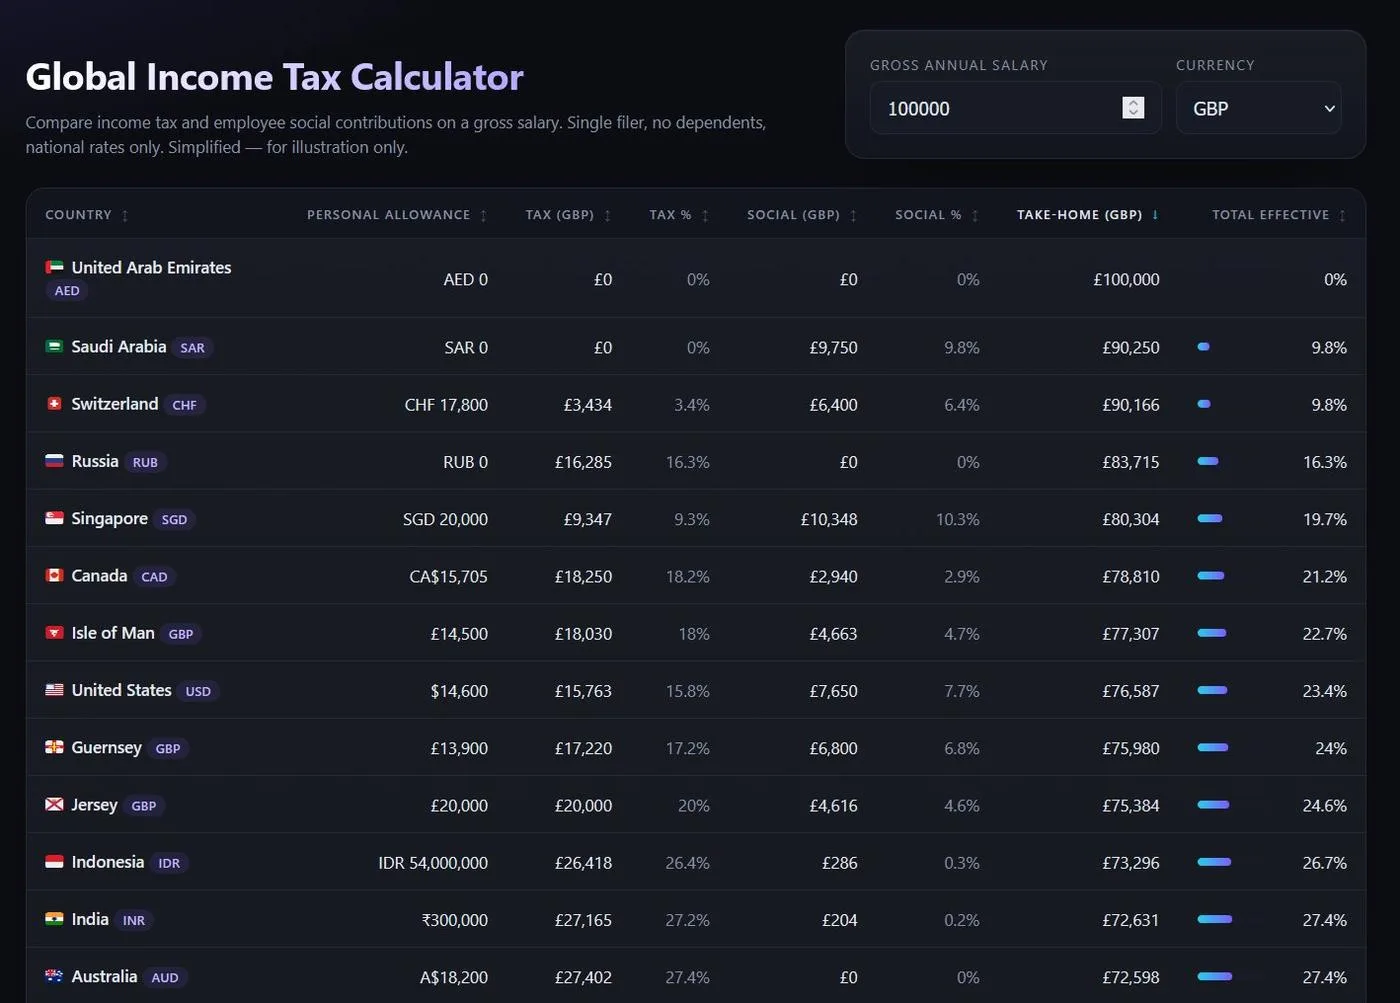This screenshot has height=1003, width=1400.
Task: Sort by Tax (GBP) column header
Action: tap(568, 215)
